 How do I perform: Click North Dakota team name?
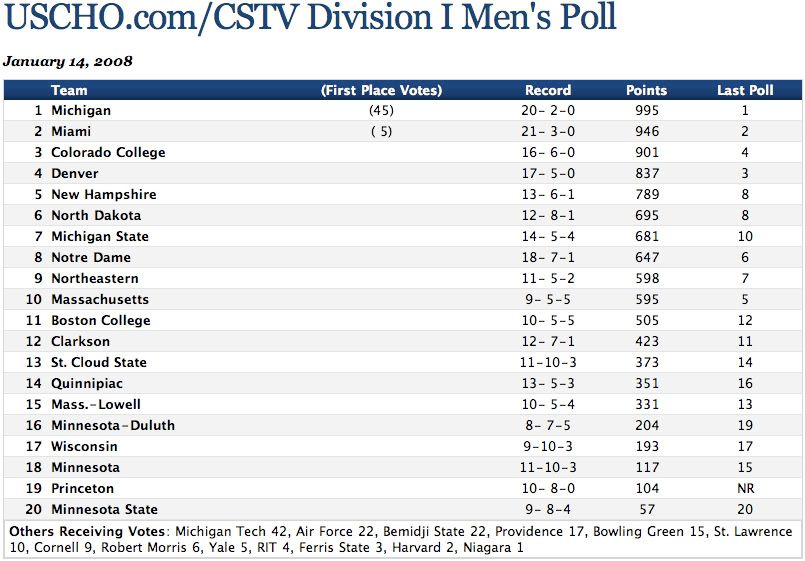[x=96, y=216]
